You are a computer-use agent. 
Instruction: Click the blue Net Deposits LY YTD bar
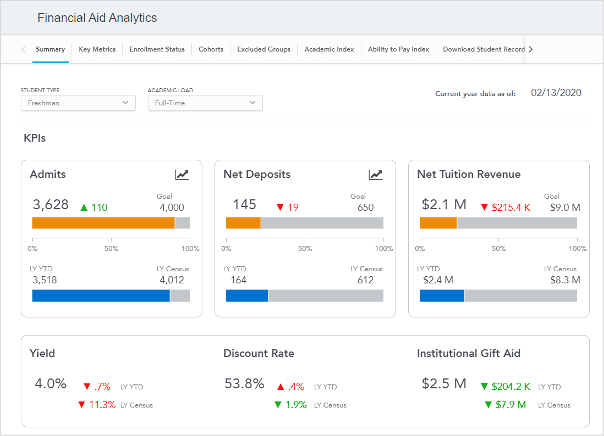[x=246, y=296]
